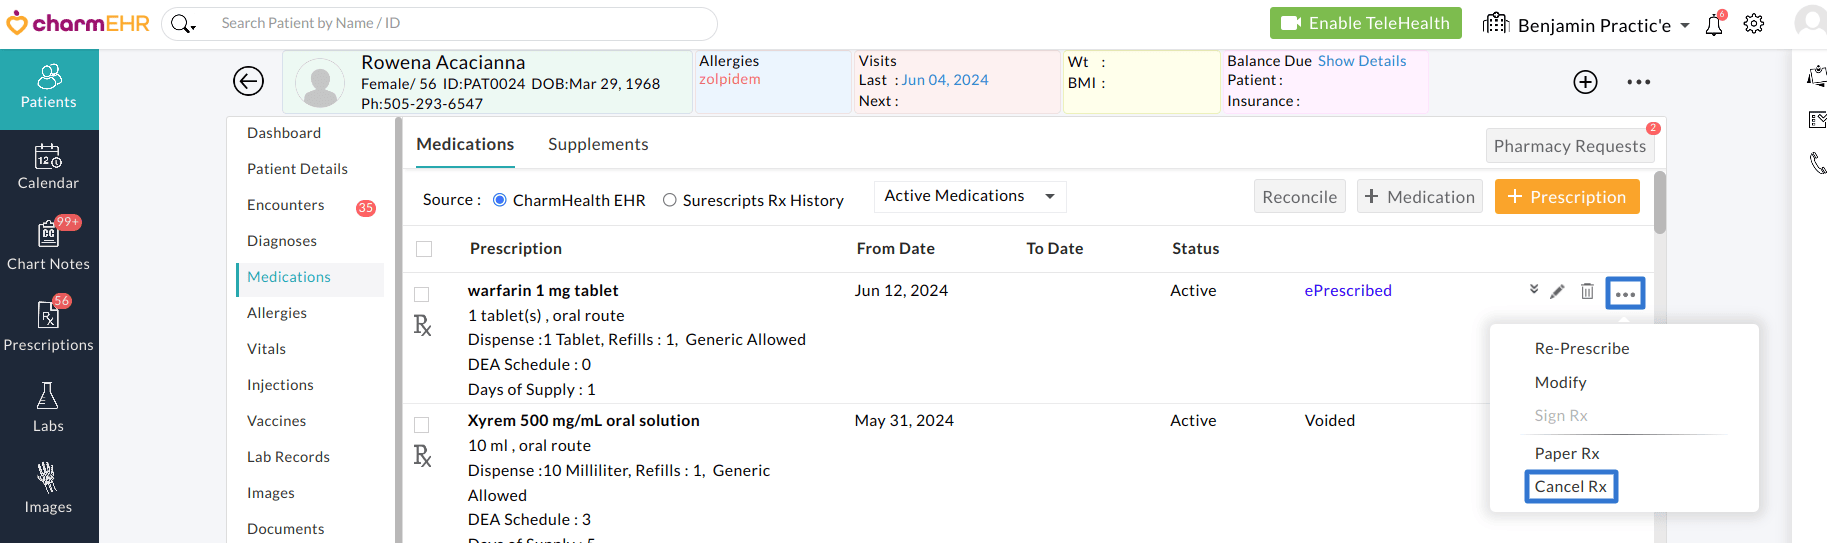The image size is (1827, 543).
Task: Open the settings gear
Action: tap(1754, 24)
